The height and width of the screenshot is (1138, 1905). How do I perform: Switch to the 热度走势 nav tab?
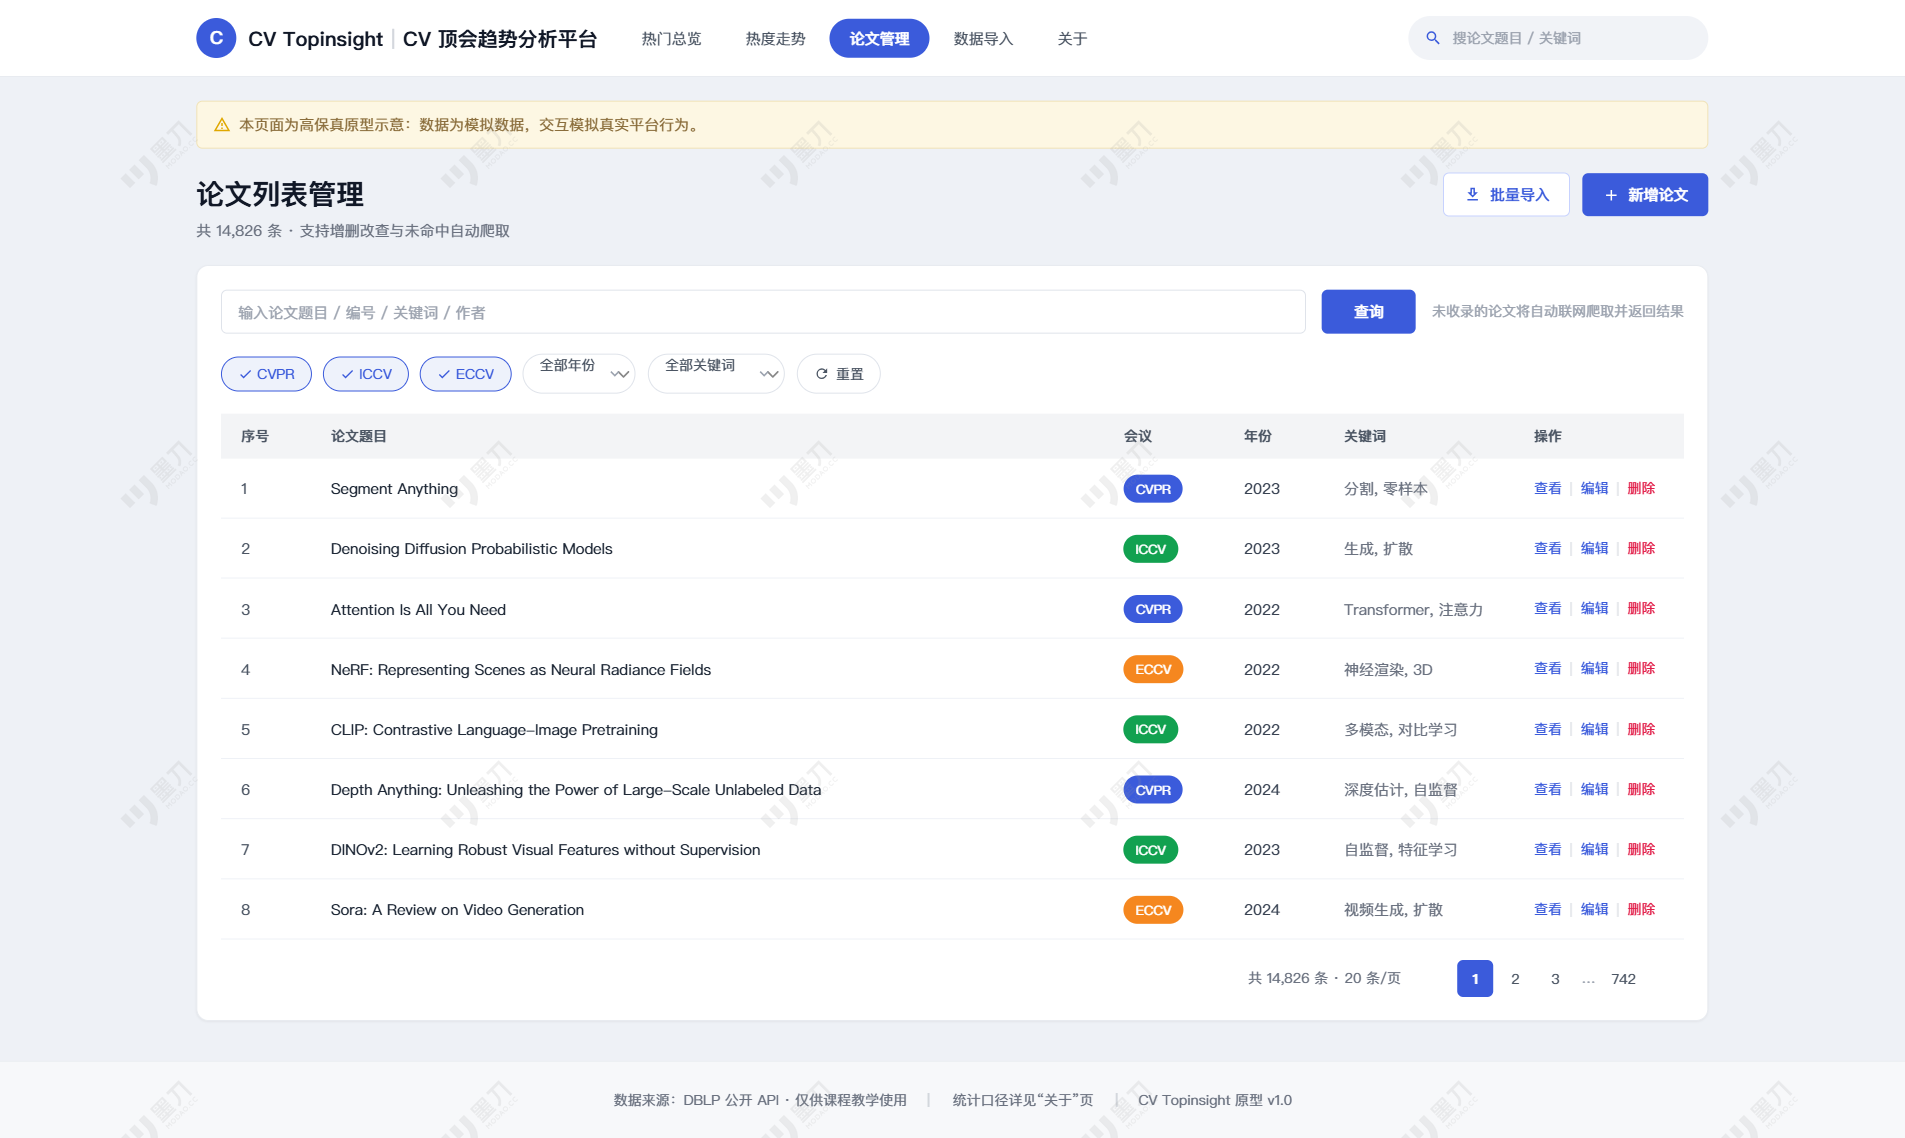pos(775,38)
